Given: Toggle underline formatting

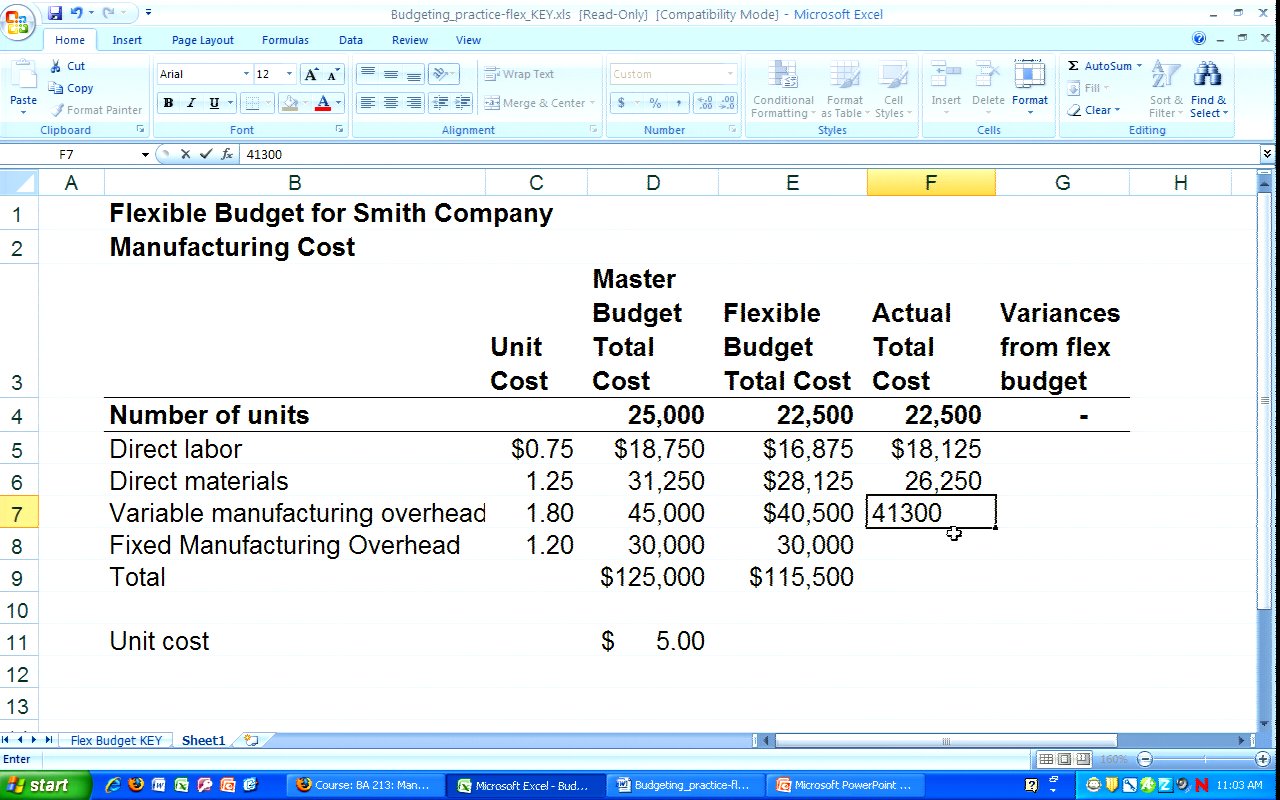Looking at the screenshot, I should click(214, 103).
